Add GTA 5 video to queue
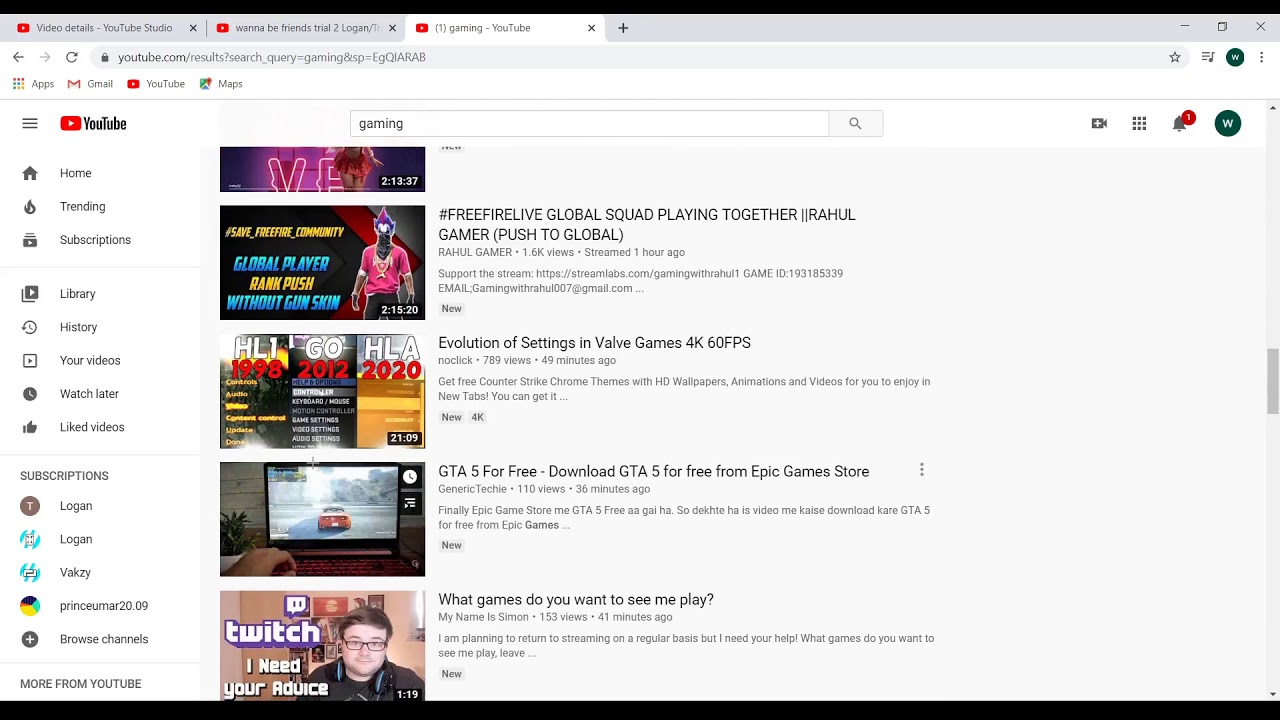The width and height of the screenshot is (1280, 720). [x=410, y=503]
